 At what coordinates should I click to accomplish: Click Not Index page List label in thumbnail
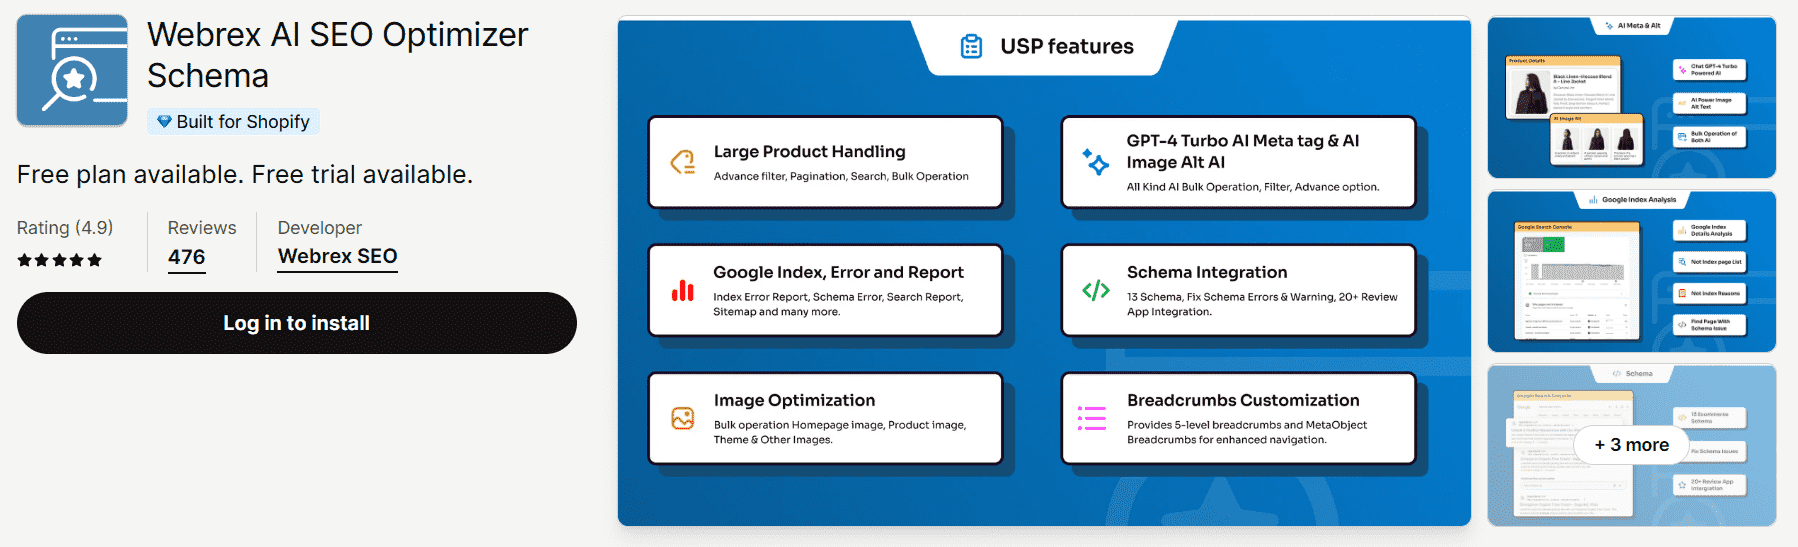1716,262
